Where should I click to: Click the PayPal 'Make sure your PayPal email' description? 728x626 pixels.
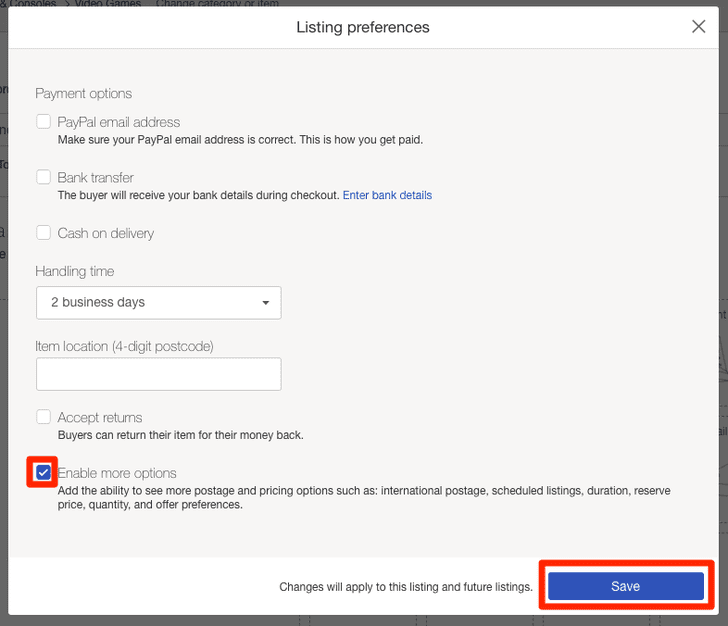[240, 140]
